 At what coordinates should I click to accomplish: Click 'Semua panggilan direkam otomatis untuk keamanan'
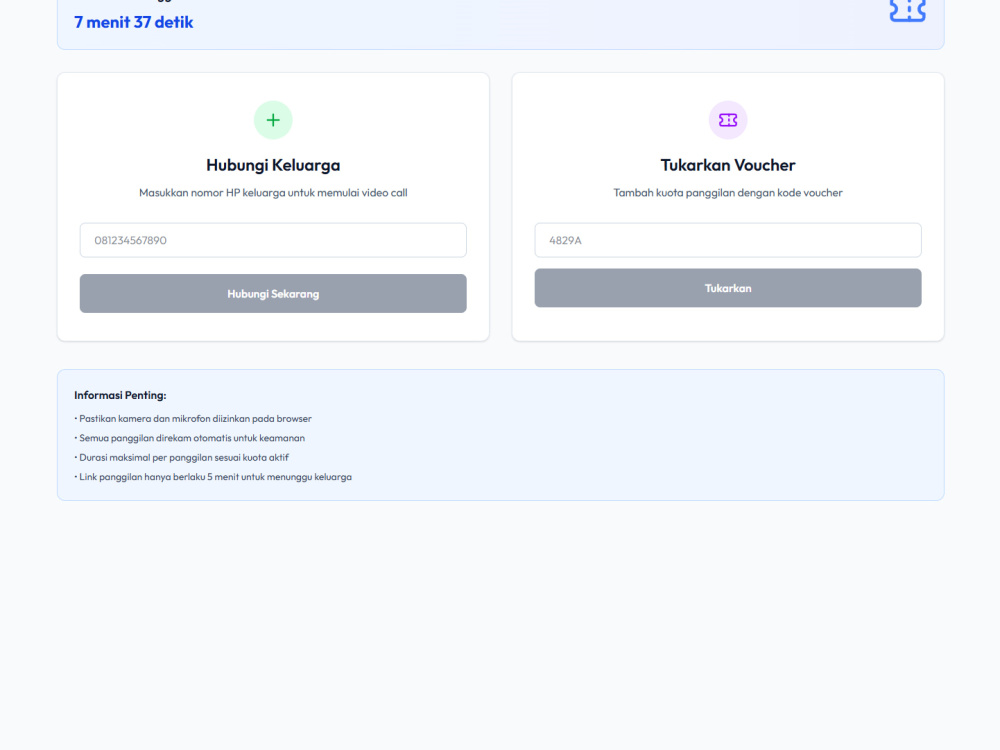189,438
